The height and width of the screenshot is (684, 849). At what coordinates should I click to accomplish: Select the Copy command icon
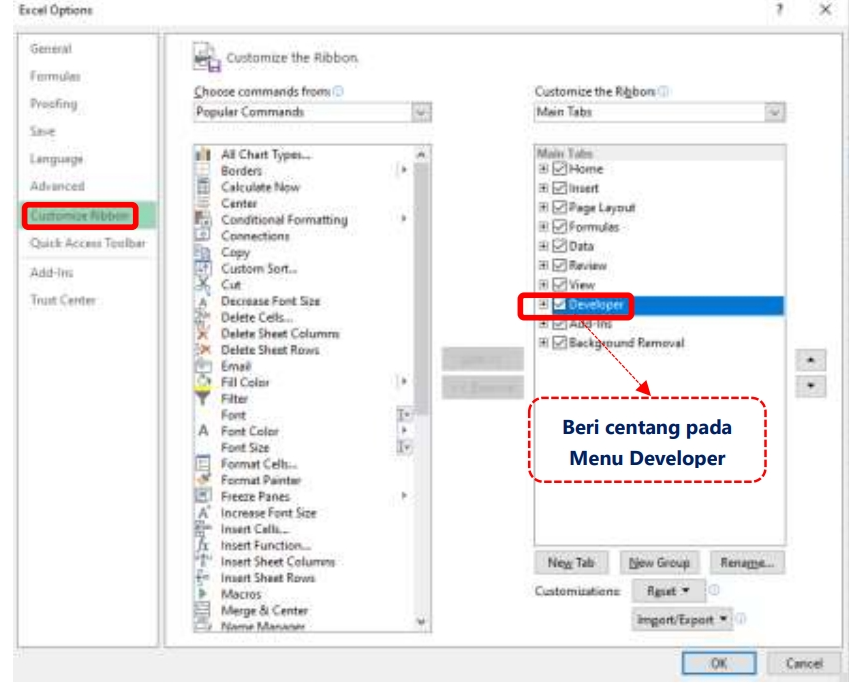click(203, 252)
